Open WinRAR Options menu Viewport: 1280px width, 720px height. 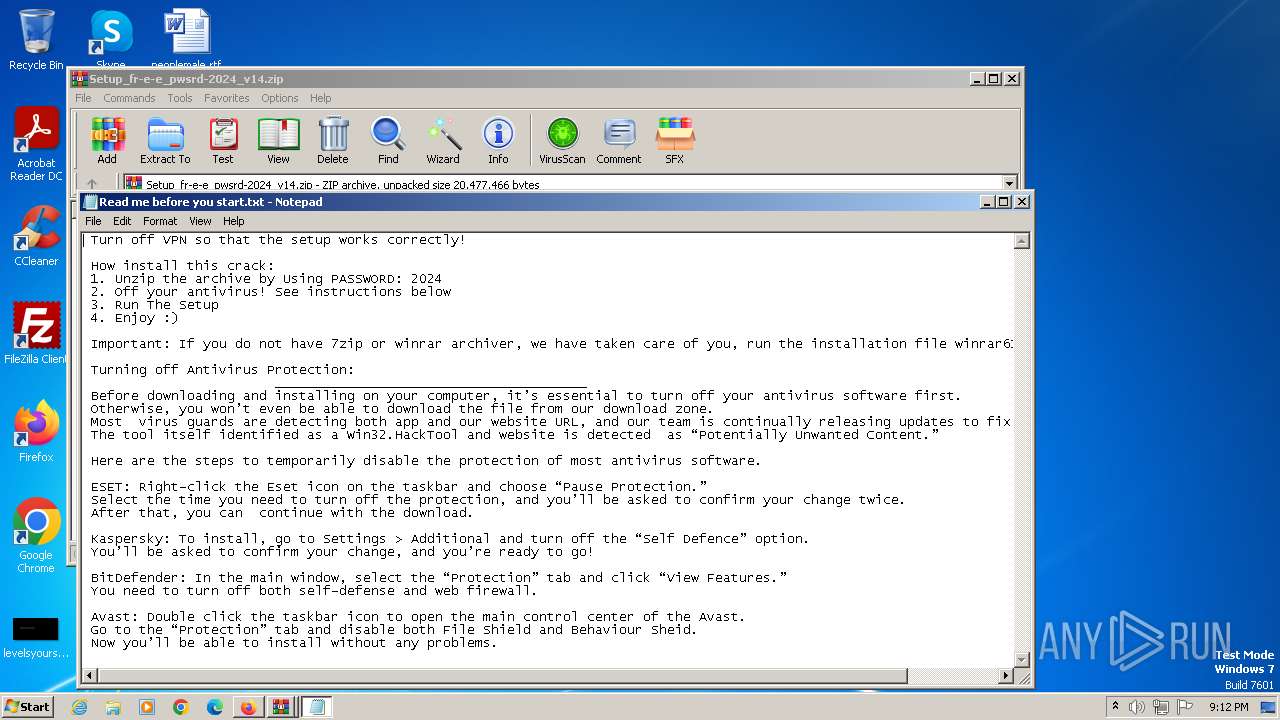[x=280, y=98]
